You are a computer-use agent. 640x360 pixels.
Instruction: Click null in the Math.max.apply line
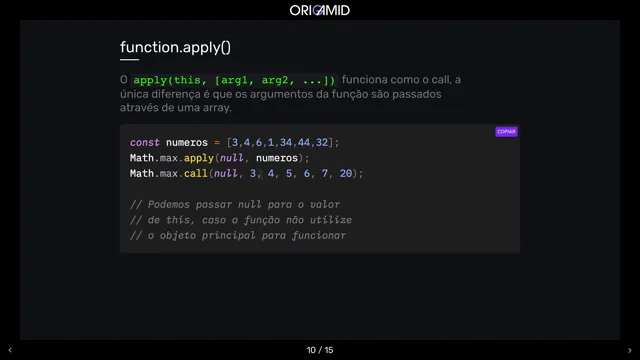click(x=231, y=158)
